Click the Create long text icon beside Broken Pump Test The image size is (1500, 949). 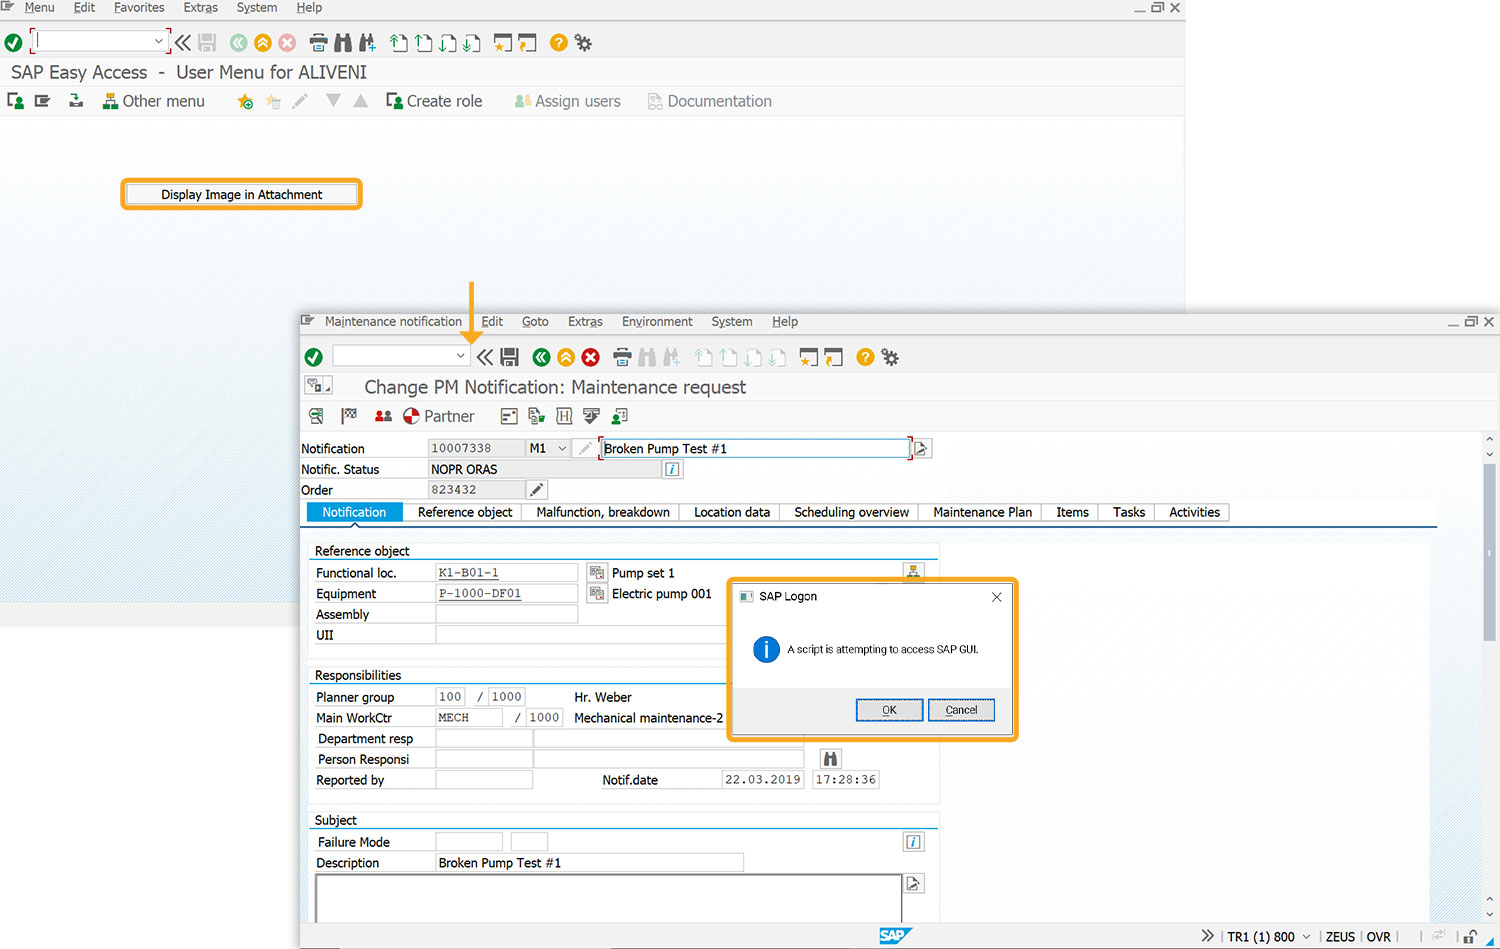point(922,448)
